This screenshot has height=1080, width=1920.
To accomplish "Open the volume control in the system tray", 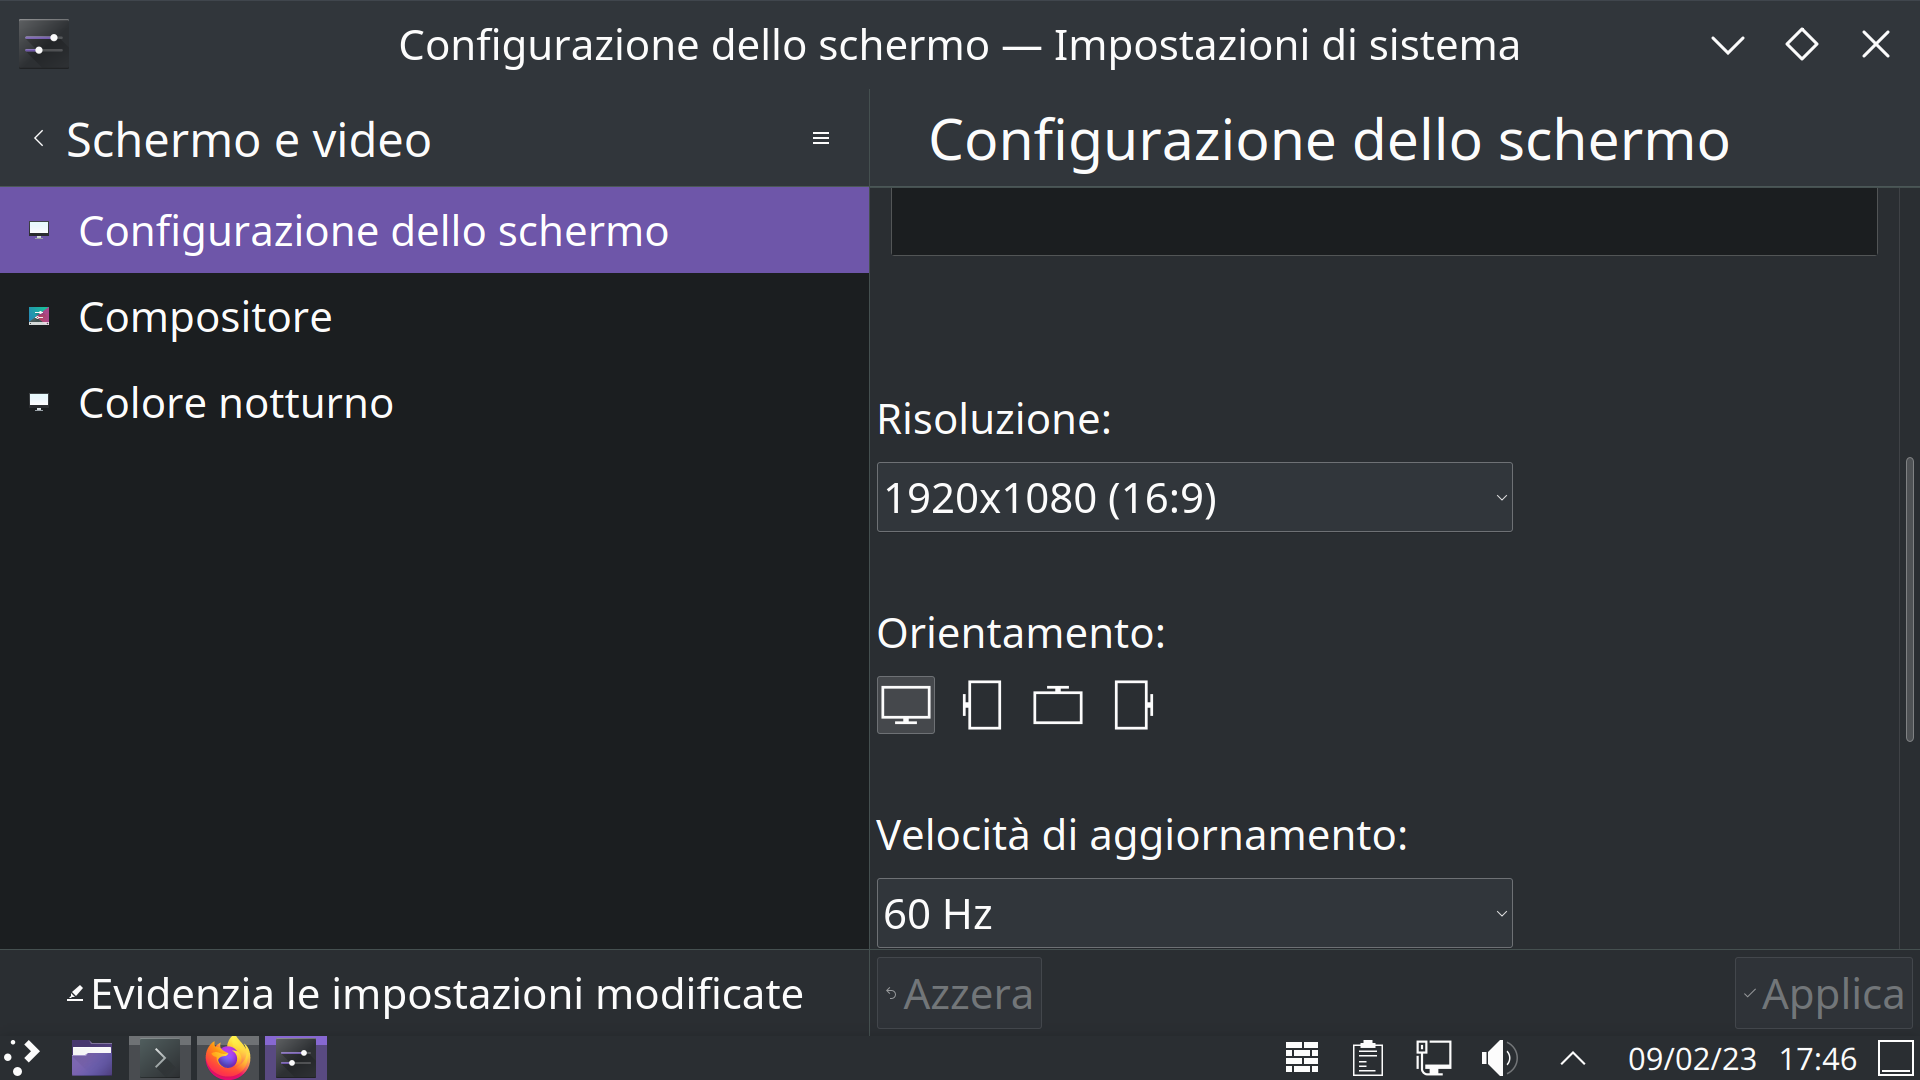I will click(x=1499, y=1058).
